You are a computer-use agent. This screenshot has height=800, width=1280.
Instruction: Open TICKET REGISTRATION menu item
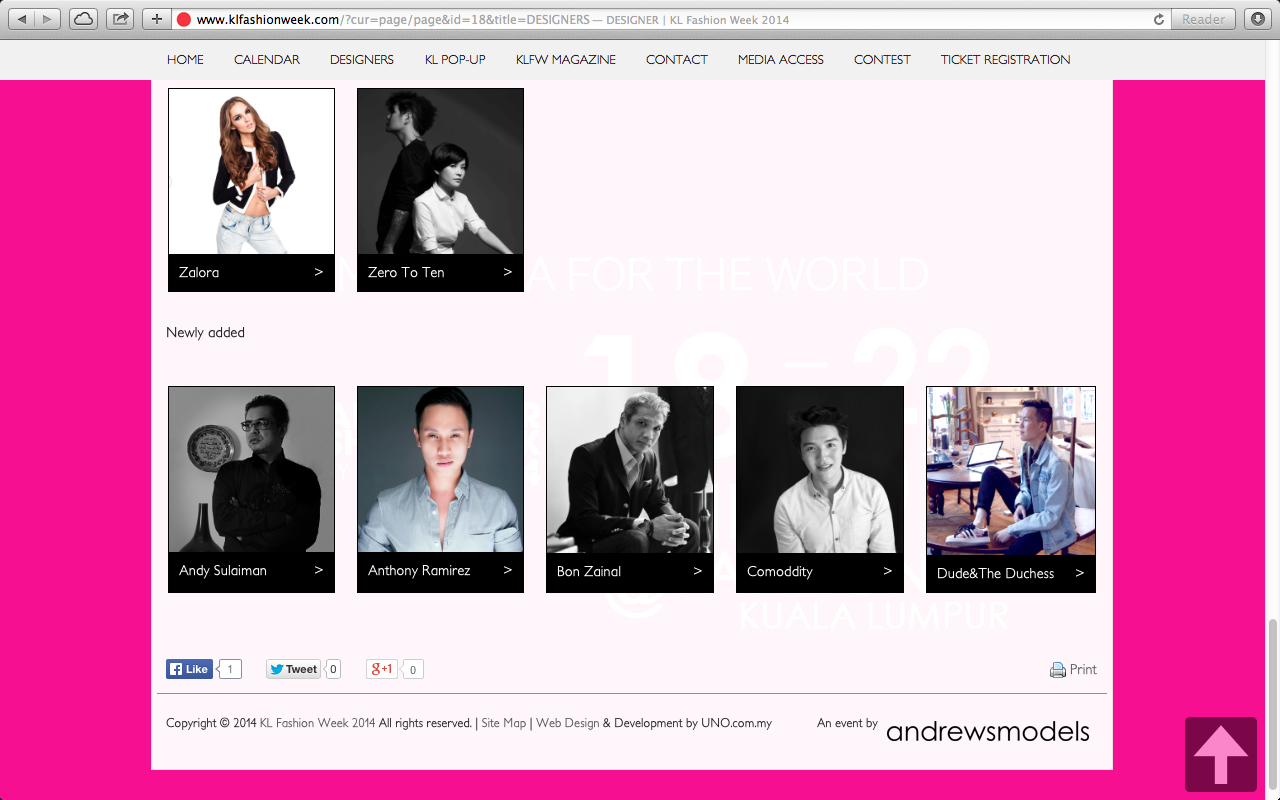[x=1005, y=60]
